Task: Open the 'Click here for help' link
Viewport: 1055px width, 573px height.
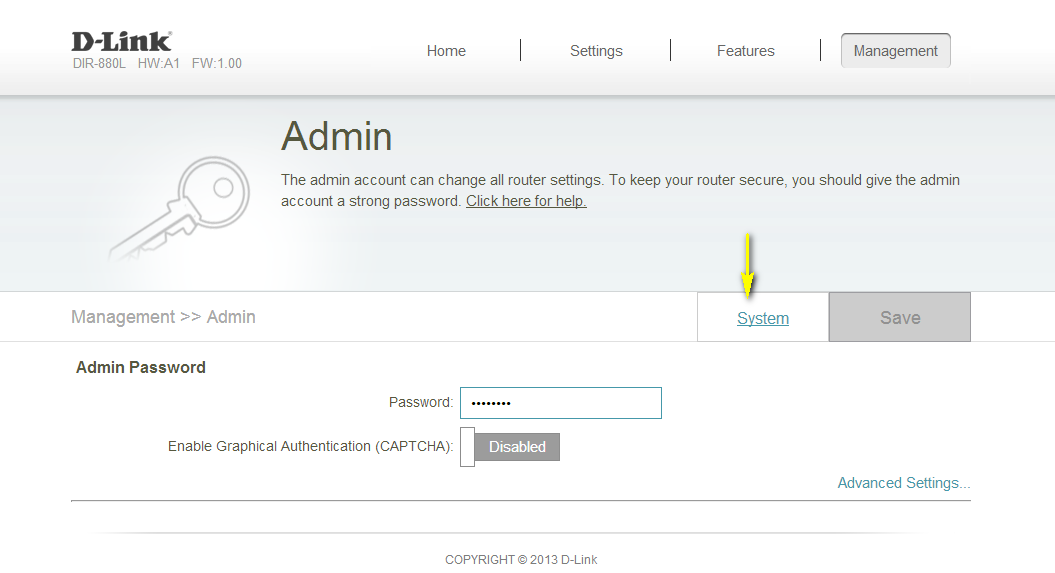Action: (x=526, y=201)
